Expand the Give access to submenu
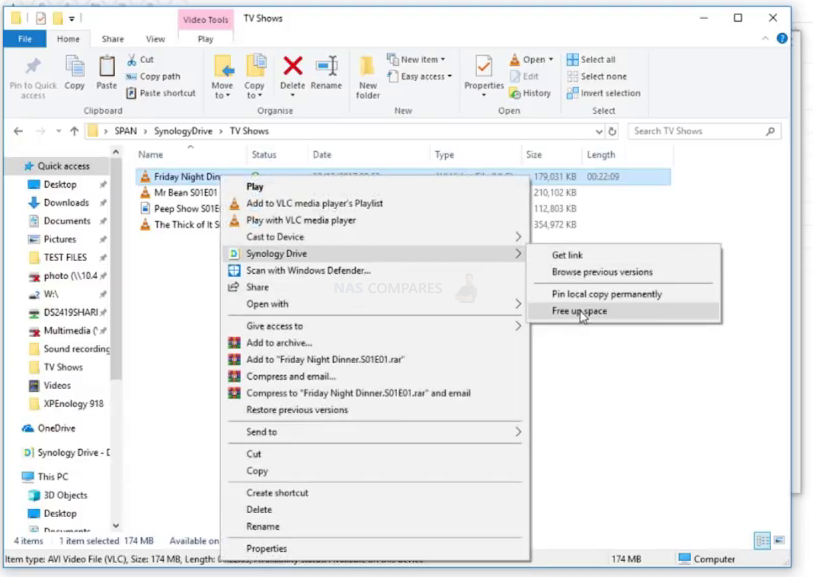 click(x=375, y=326)
